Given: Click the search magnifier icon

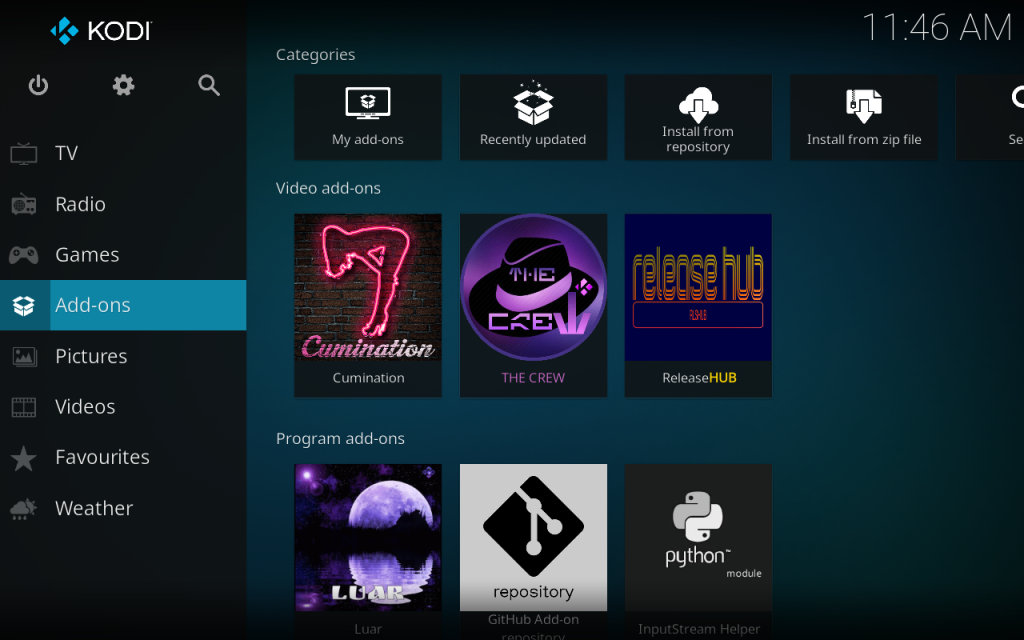Looking at the screenshot, I should pyautogui.click(x=208, y=86).
